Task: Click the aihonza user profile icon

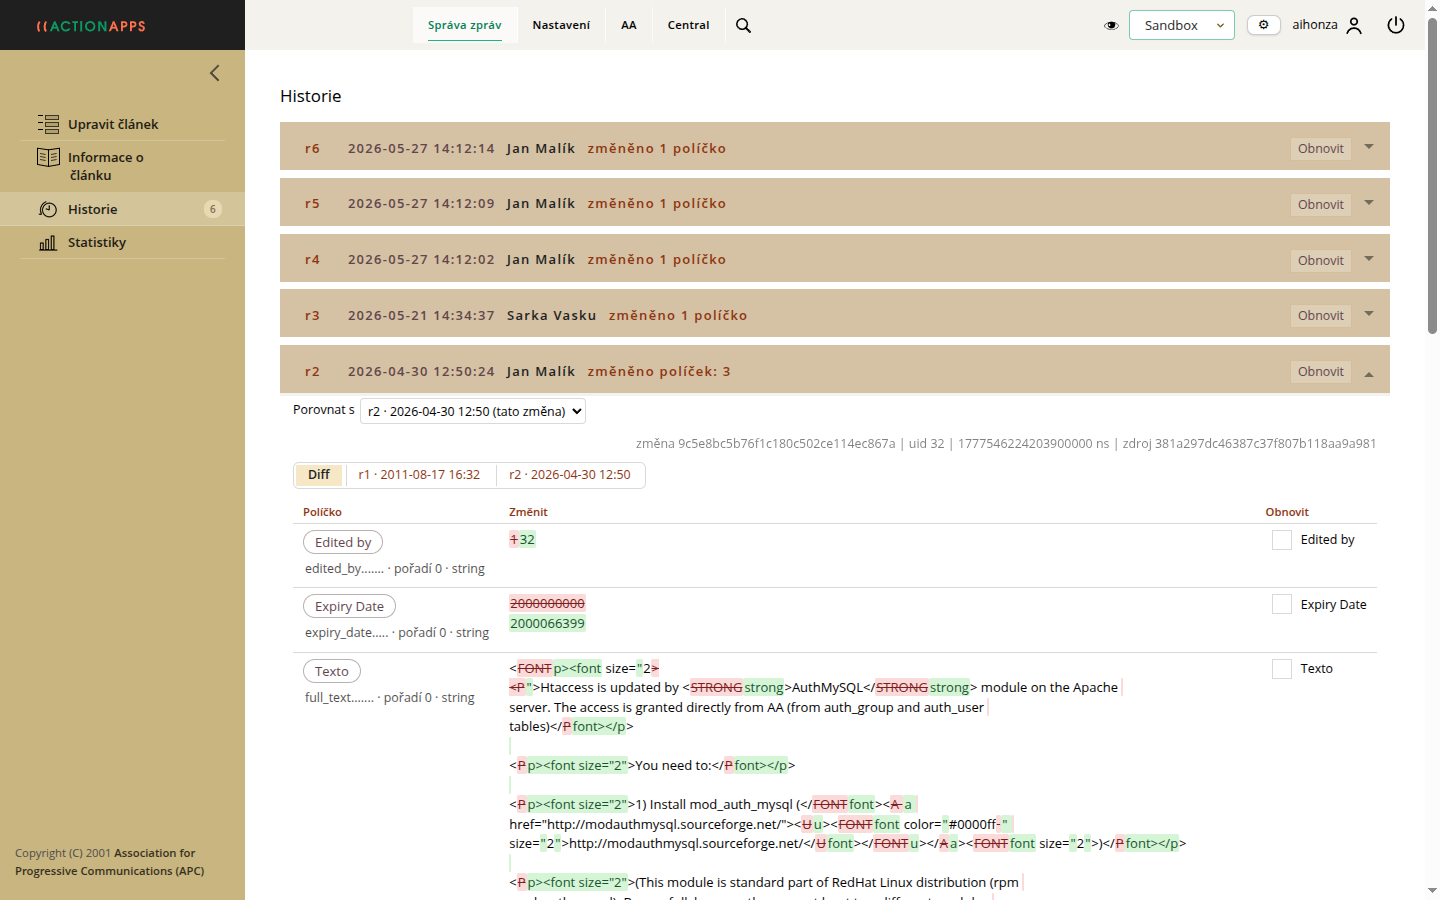Action: point(1354,25)
